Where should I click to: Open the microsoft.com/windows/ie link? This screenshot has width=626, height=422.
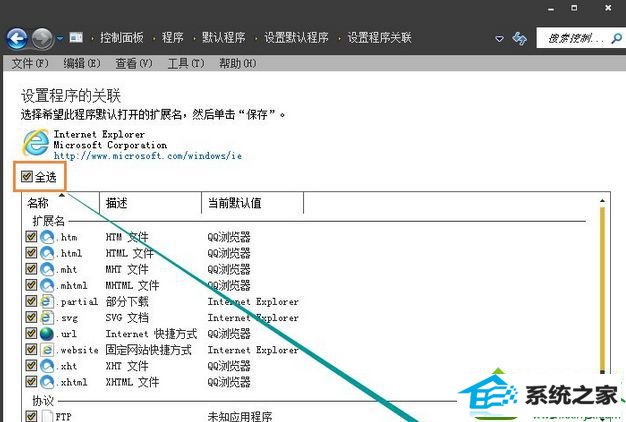tap(147, 156)
